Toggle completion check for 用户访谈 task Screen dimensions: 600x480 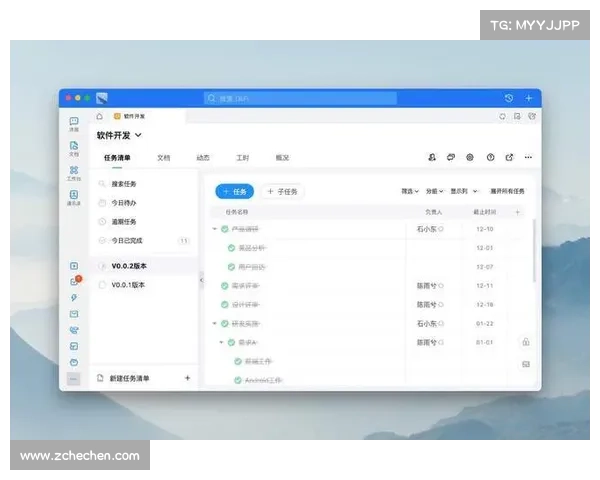point(232,267)
